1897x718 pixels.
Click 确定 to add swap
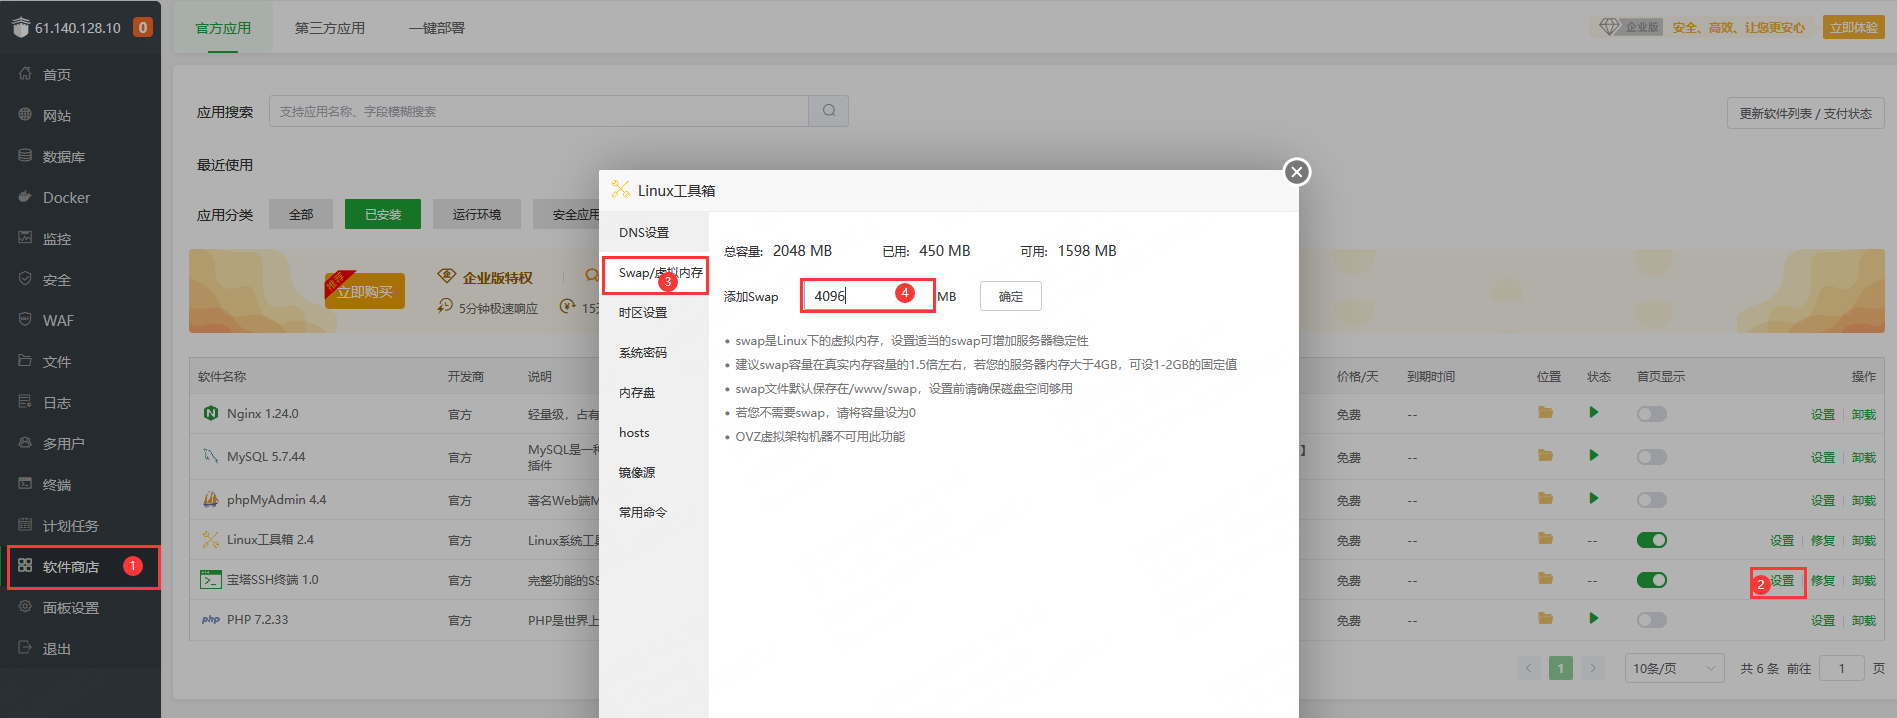[1011, 296]
